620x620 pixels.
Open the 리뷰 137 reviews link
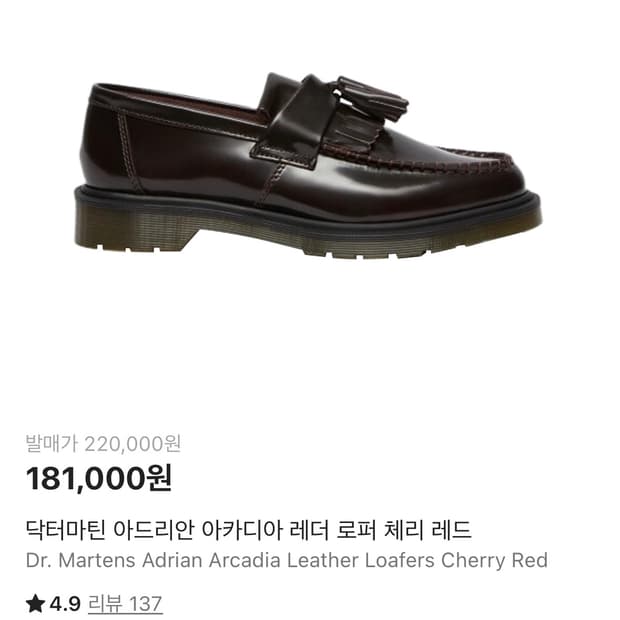[125, 604]
